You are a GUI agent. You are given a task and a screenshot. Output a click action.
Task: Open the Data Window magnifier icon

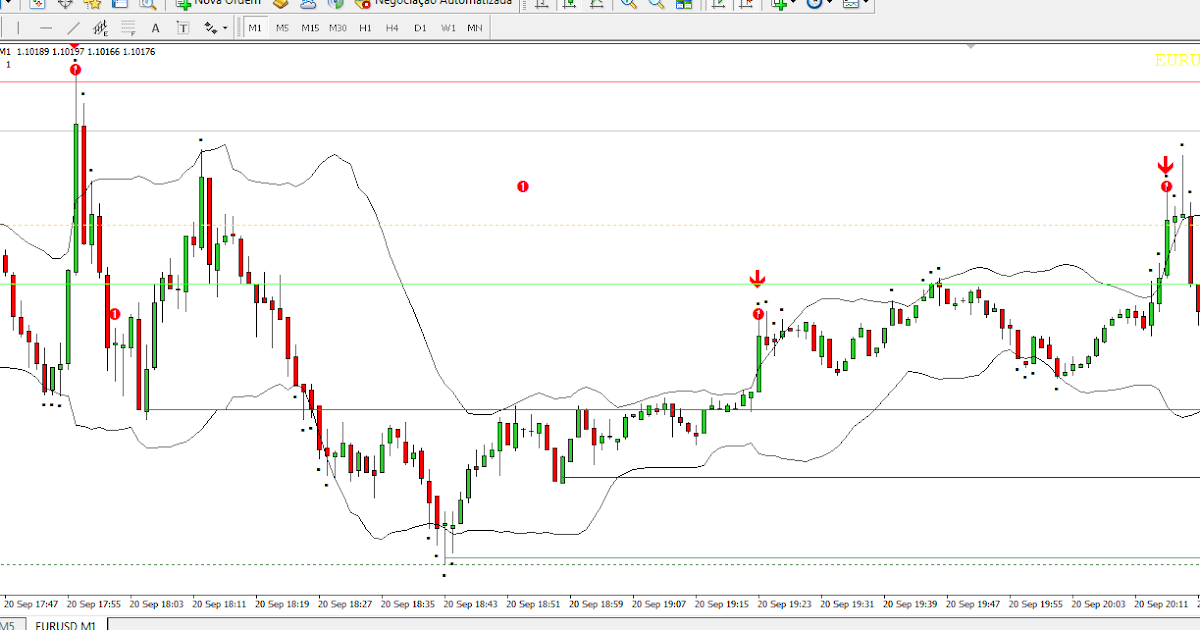pos(148,5)
